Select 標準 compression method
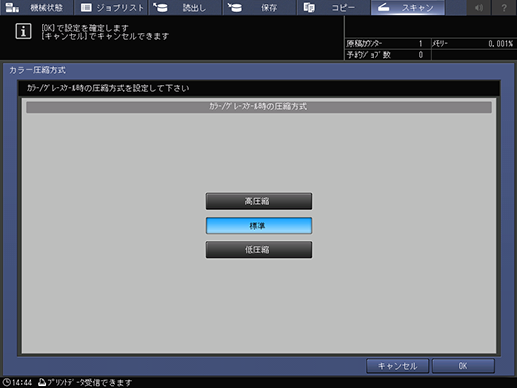Viewport: 517px width, 388px height. pyautogui.click(x=259, y=226)
